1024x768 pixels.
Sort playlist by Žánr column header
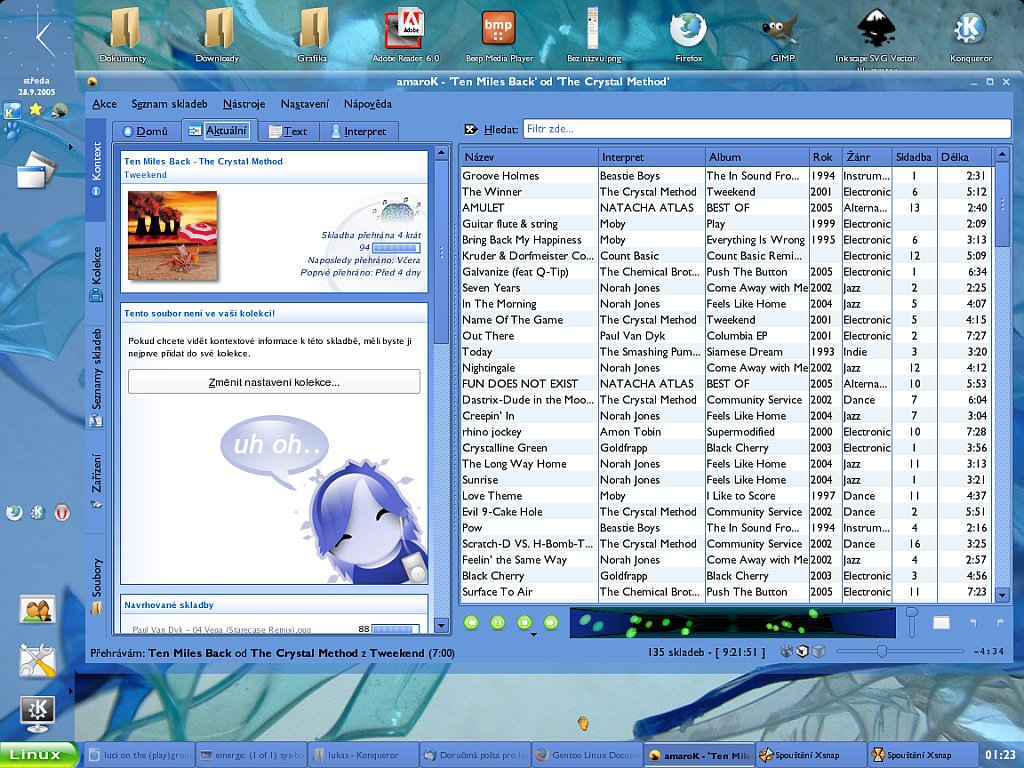(867, 157)
